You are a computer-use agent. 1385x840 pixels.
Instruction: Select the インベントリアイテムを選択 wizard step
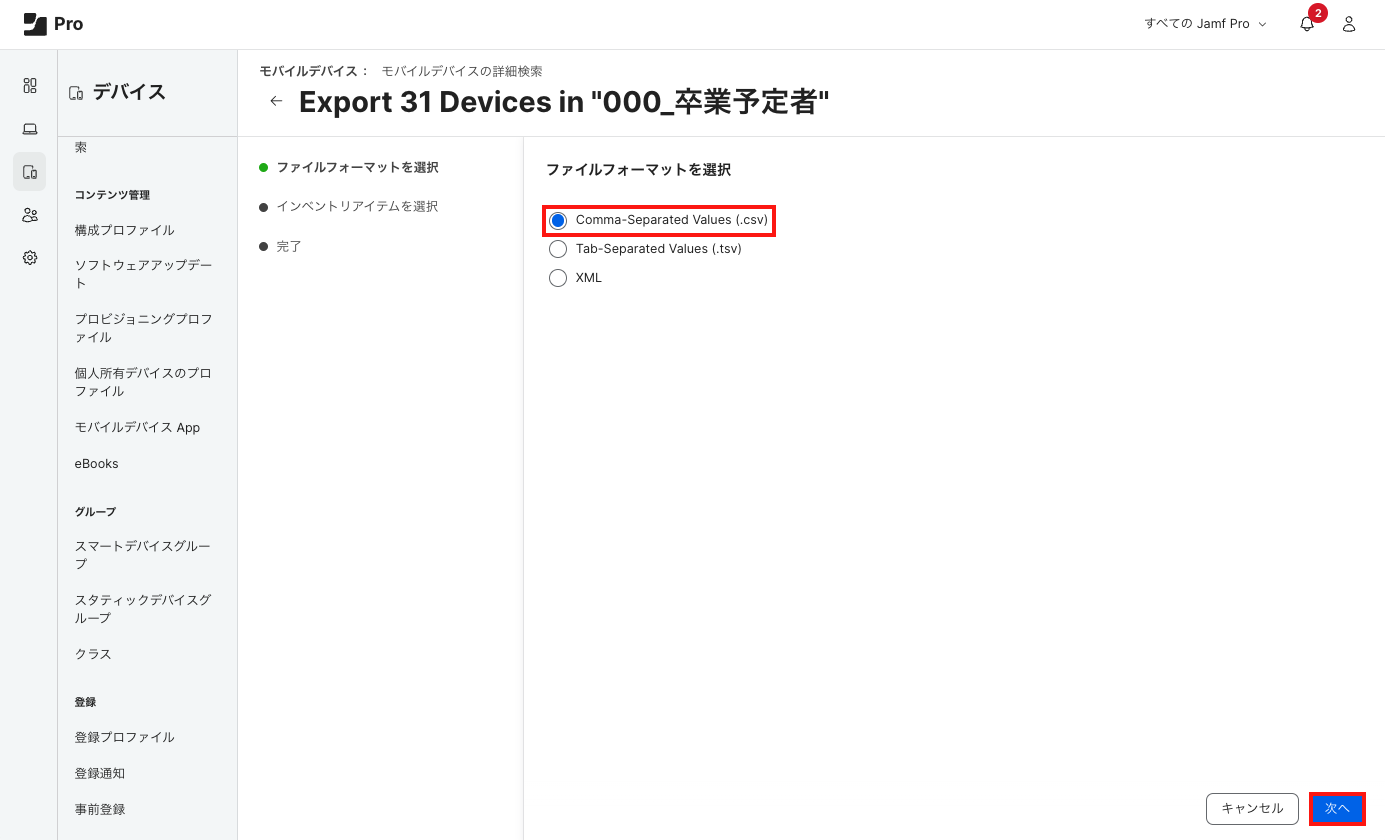click(357, 206)
